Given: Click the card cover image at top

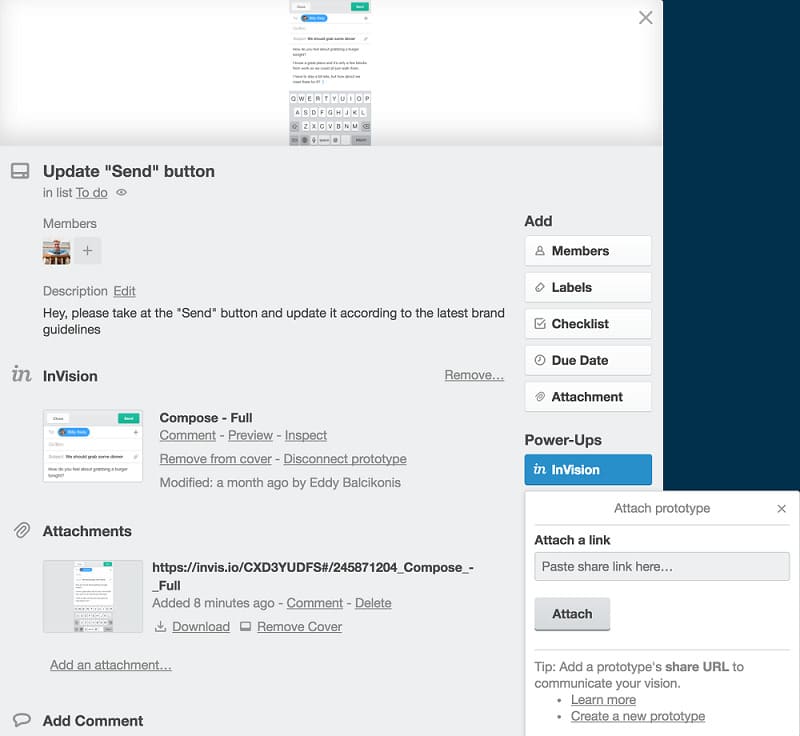Looking at the screenshot, I should (x=330, y=73).
